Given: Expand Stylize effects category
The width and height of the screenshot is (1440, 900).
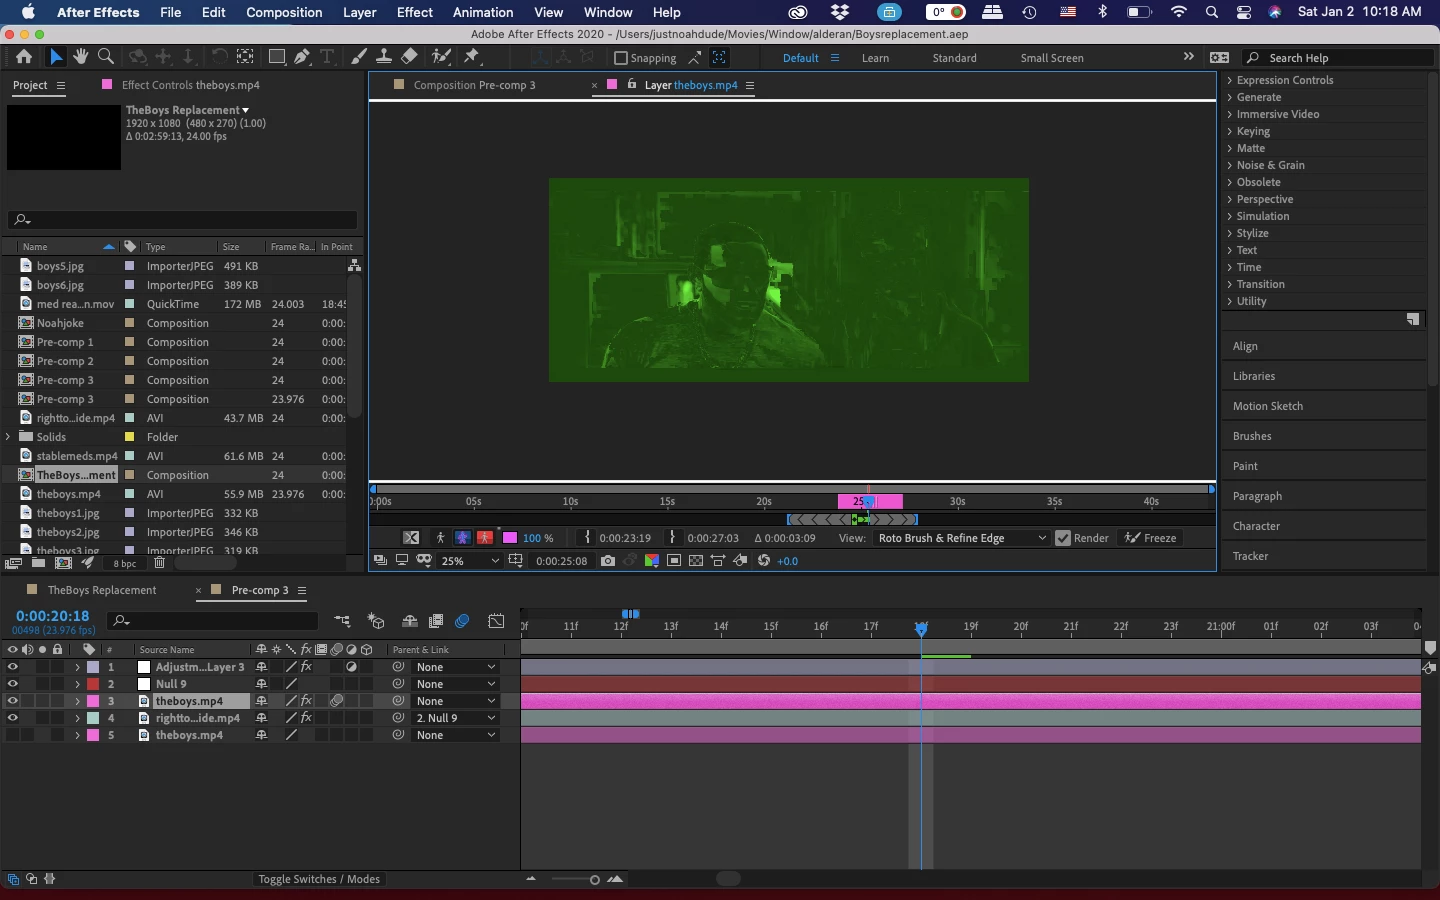Looking at the screenshot, I should pyautogui.click(x=1230, y=233).
